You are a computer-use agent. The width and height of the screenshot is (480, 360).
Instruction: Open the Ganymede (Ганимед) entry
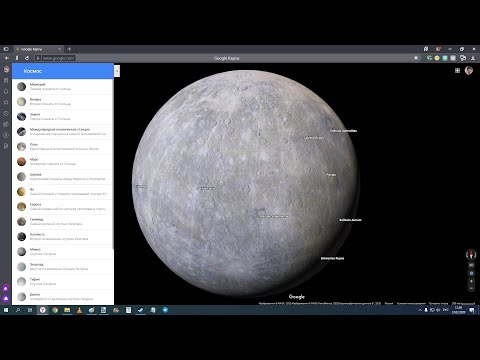[63, 222]
